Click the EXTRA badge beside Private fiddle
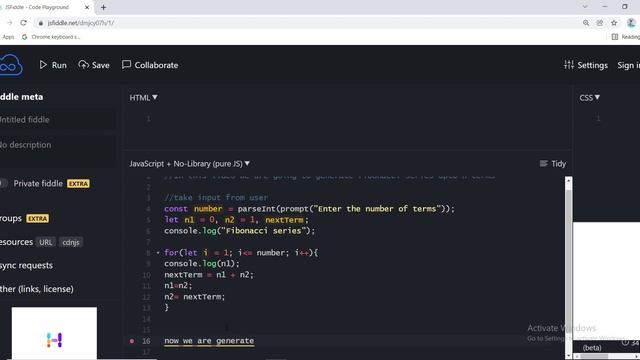The height and width of the screenshot is (360, 640). (78, 184)
